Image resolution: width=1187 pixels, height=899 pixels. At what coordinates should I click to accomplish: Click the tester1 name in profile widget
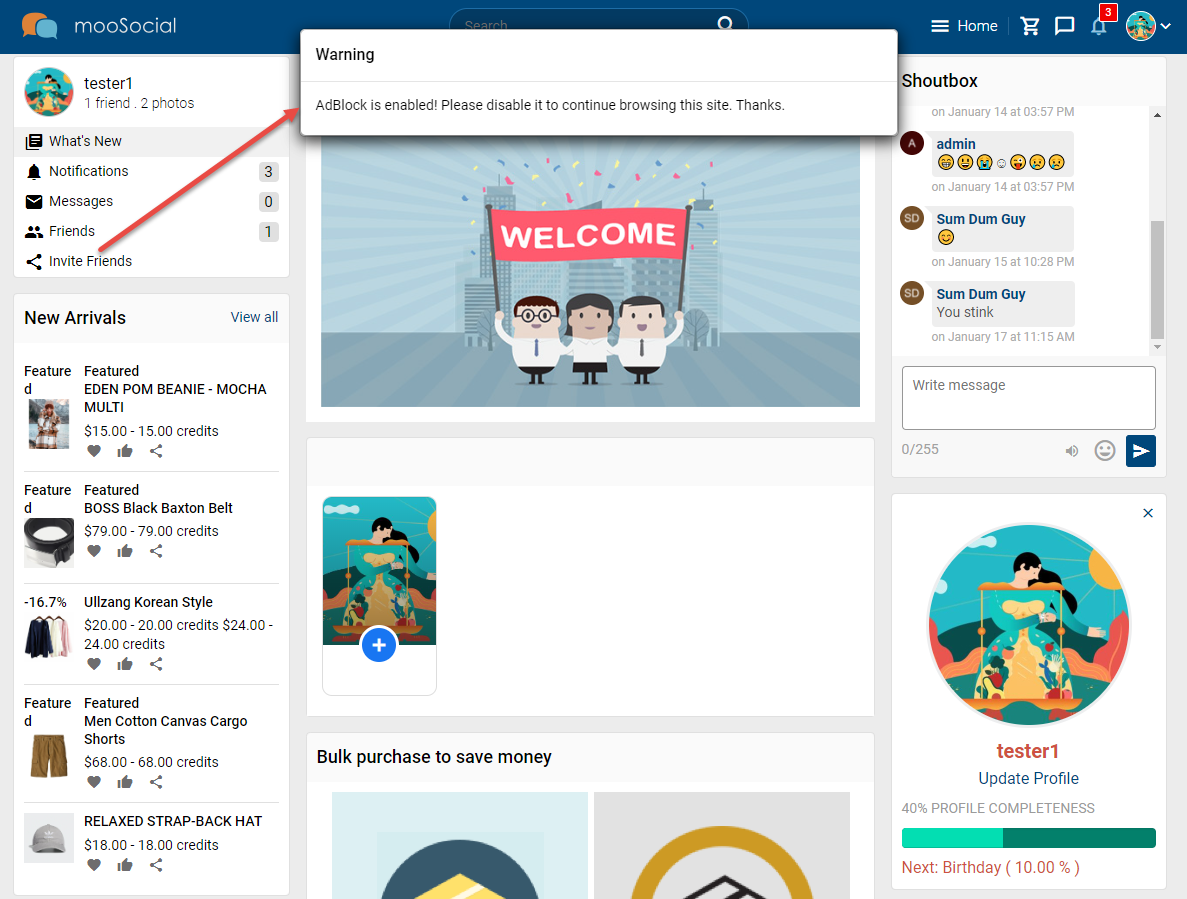tap(1027, 751)
